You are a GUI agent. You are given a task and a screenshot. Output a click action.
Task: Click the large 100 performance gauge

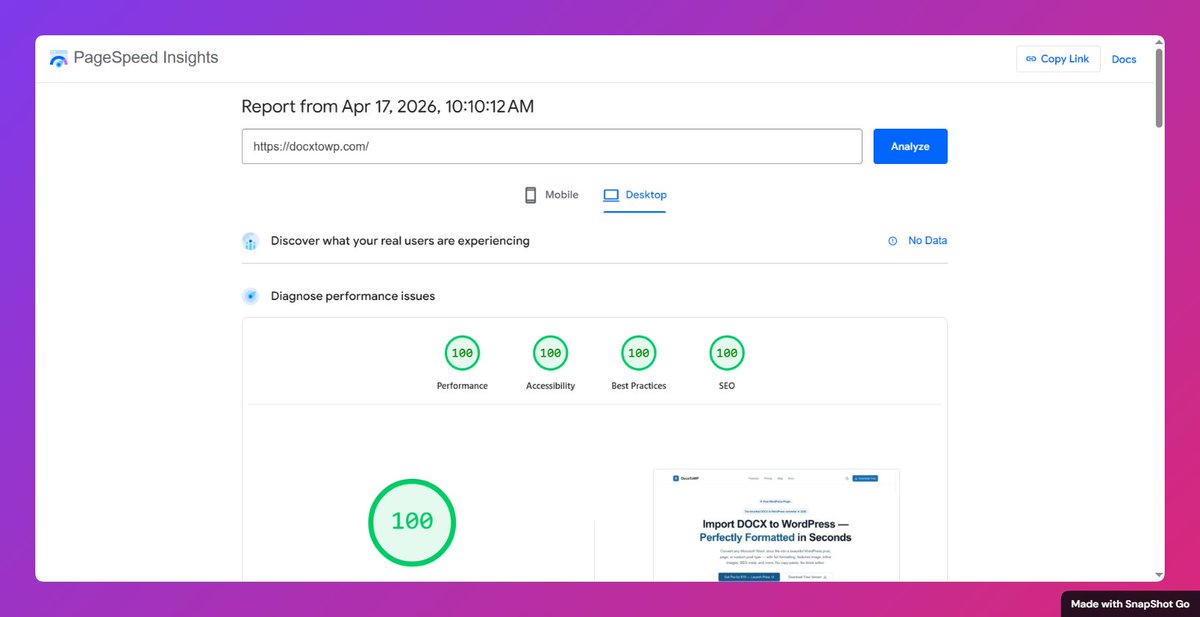412,522
